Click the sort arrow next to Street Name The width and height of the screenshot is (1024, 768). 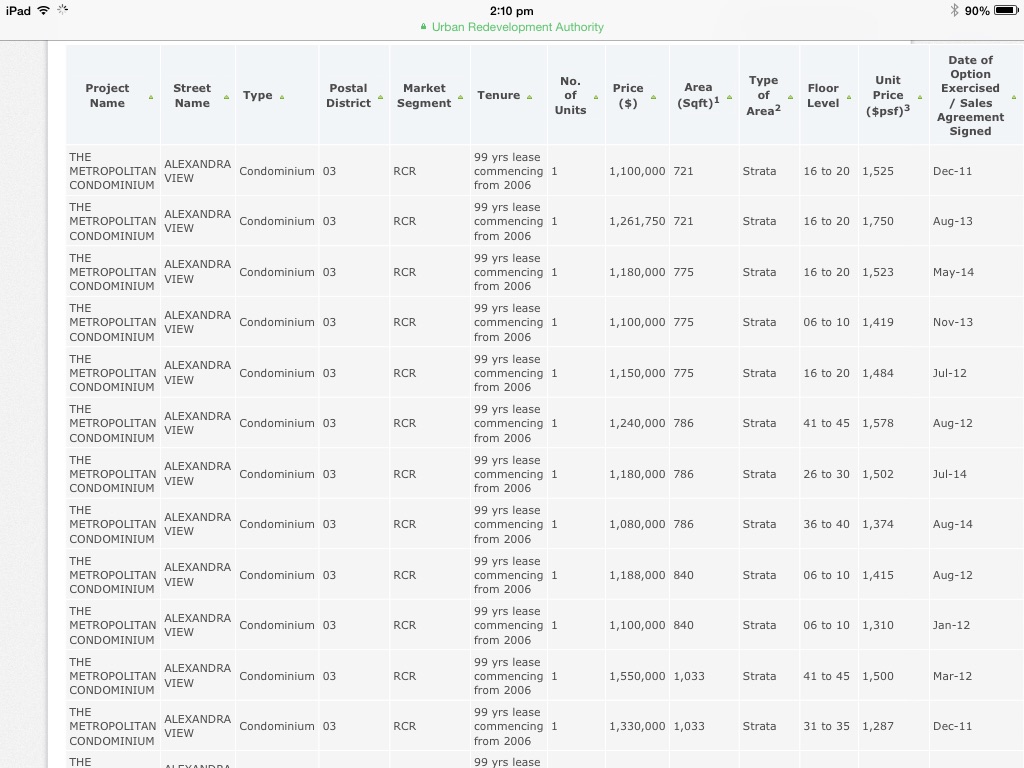click(227, 97)
